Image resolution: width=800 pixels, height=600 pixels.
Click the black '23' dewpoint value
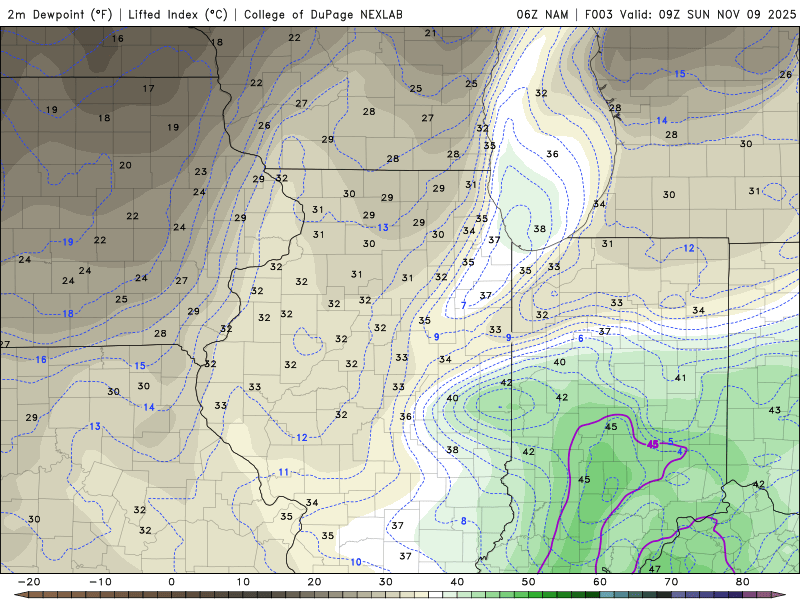[x=201, y=171]
